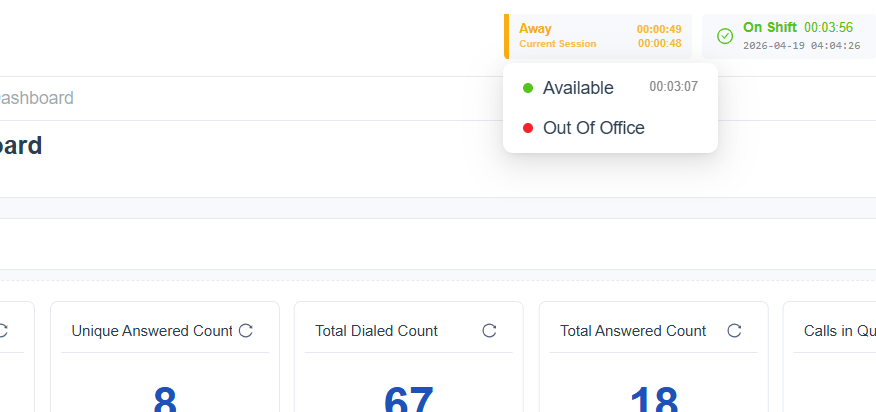Screen dimensions: 876x412
Task: Click the Available timer 00:03:07
Action: [673, 87]
